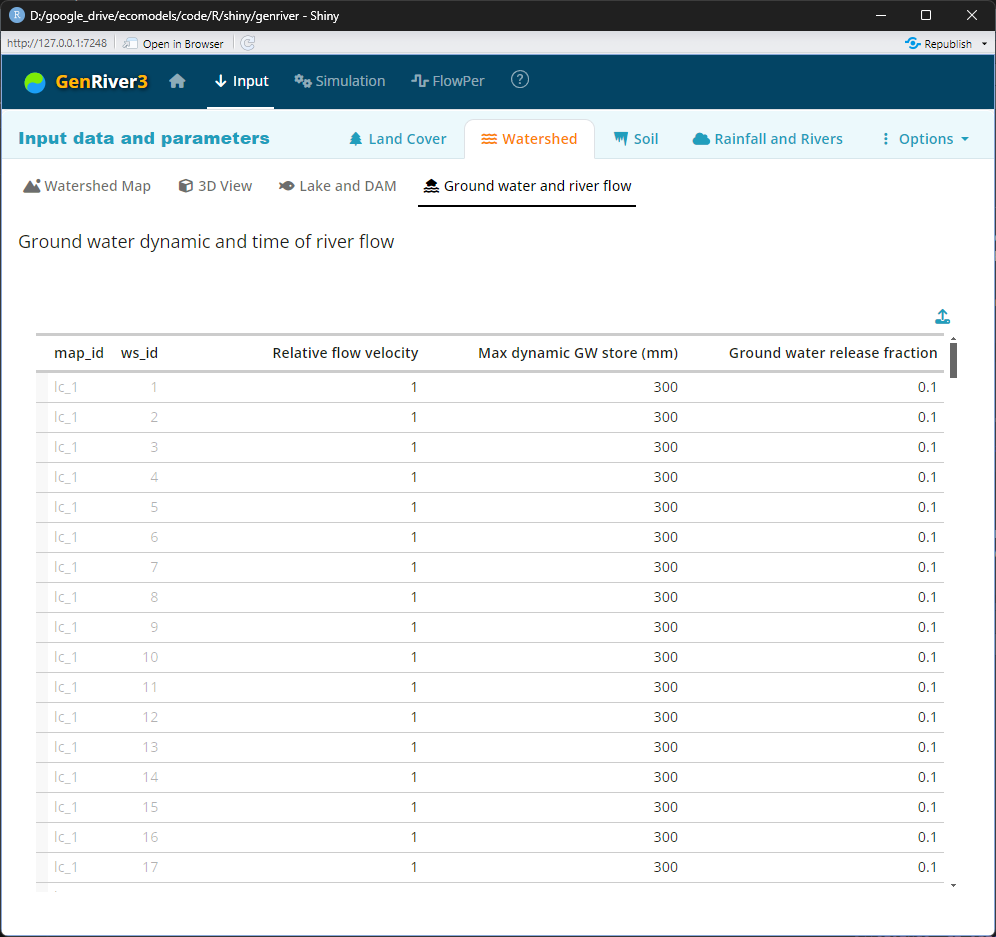Click the Republish sync icon

[912, 43]
